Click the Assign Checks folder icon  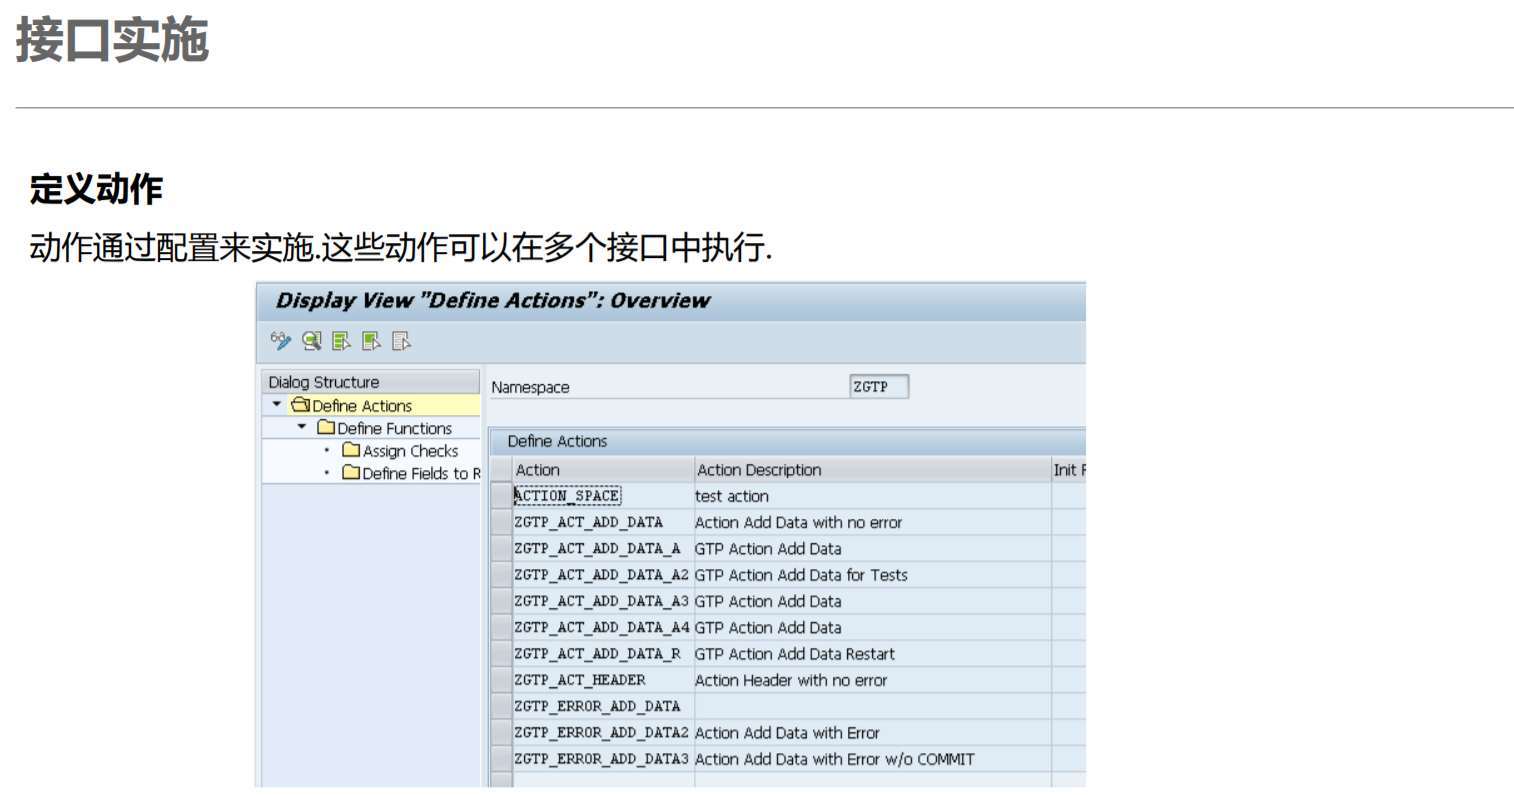click(352, 450)
